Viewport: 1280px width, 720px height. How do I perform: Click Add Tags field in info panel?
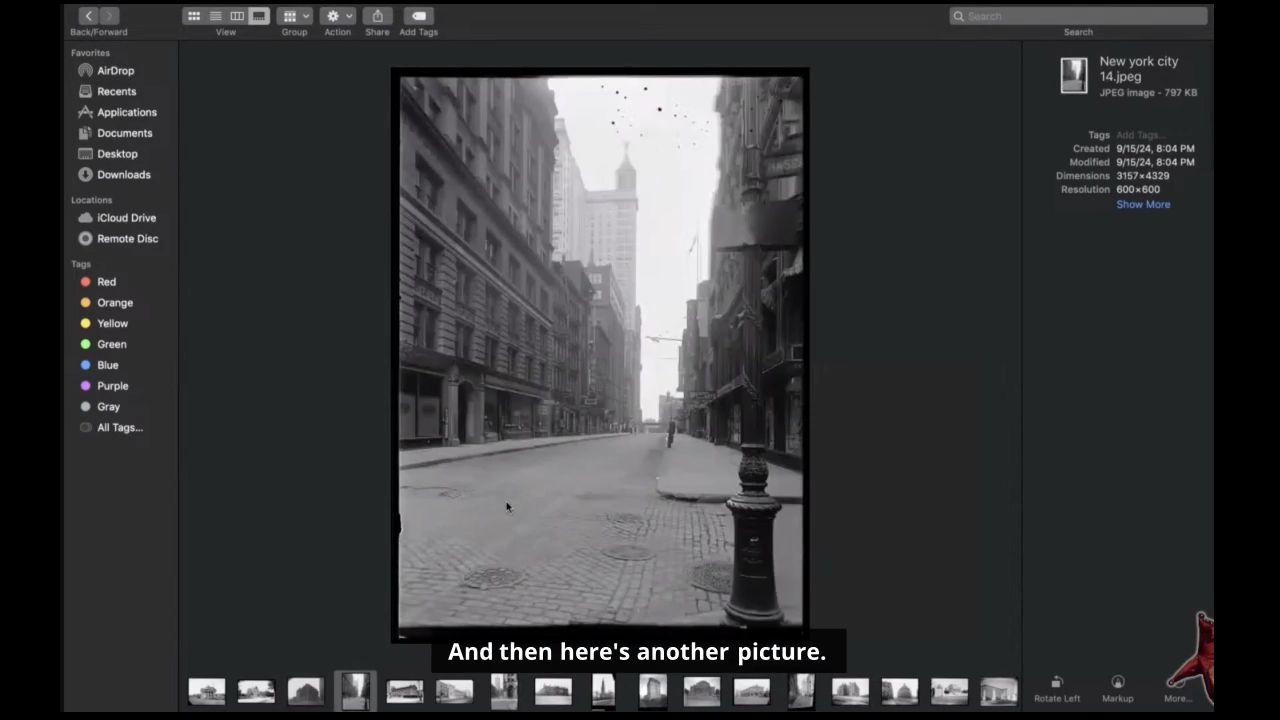pos(1140,135)
